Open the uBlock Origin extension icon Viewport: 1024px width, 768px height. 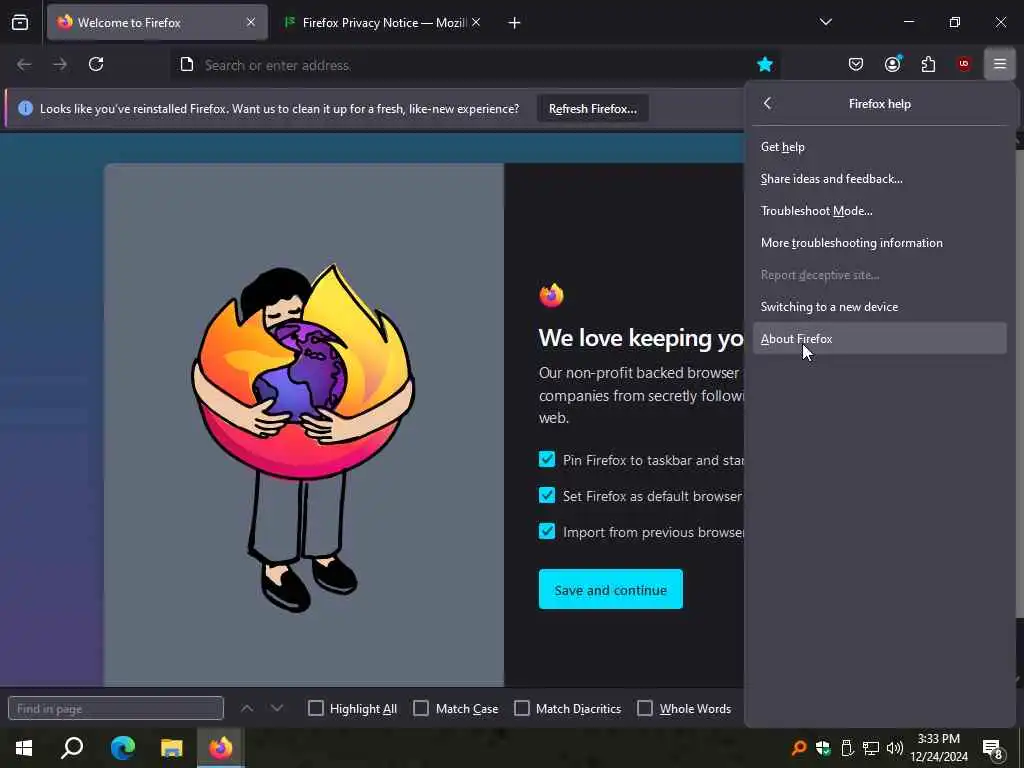pos(964,64)
